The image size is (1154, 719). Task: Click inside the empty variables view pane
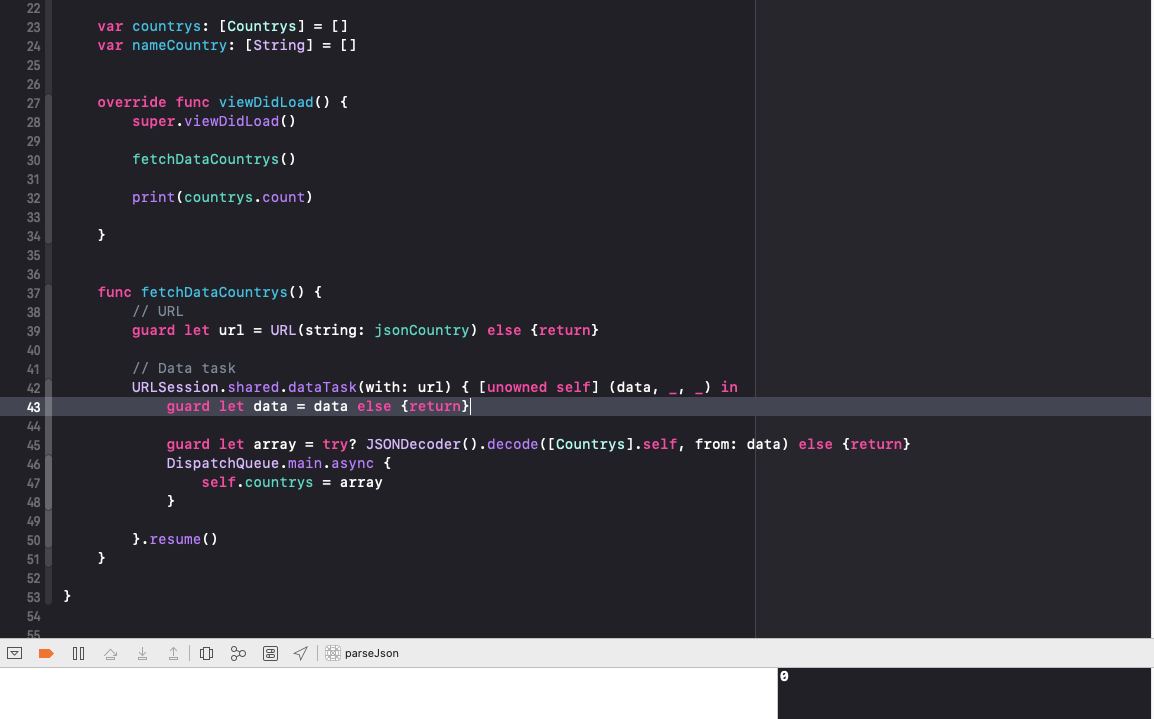point(388,693)
